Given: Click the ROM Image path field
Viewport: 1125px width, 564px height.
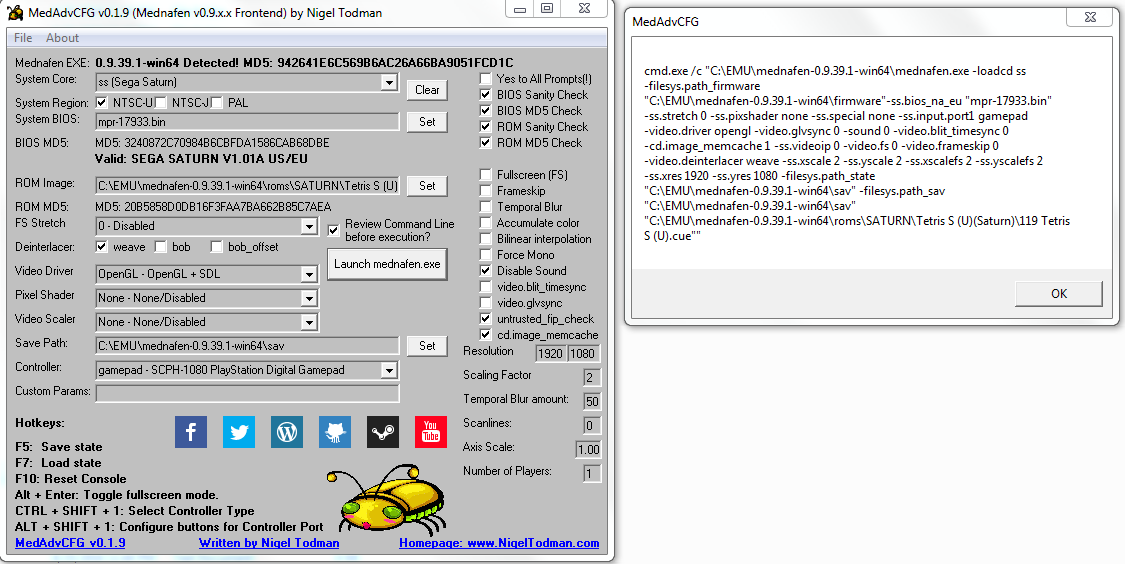Looking at the screenshot, I should pos(247,186).
